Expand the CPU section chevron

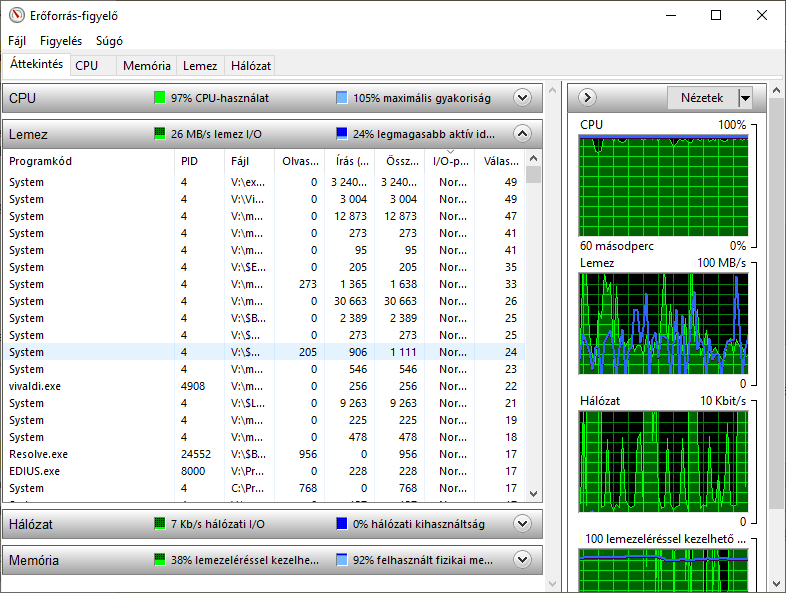522,98
